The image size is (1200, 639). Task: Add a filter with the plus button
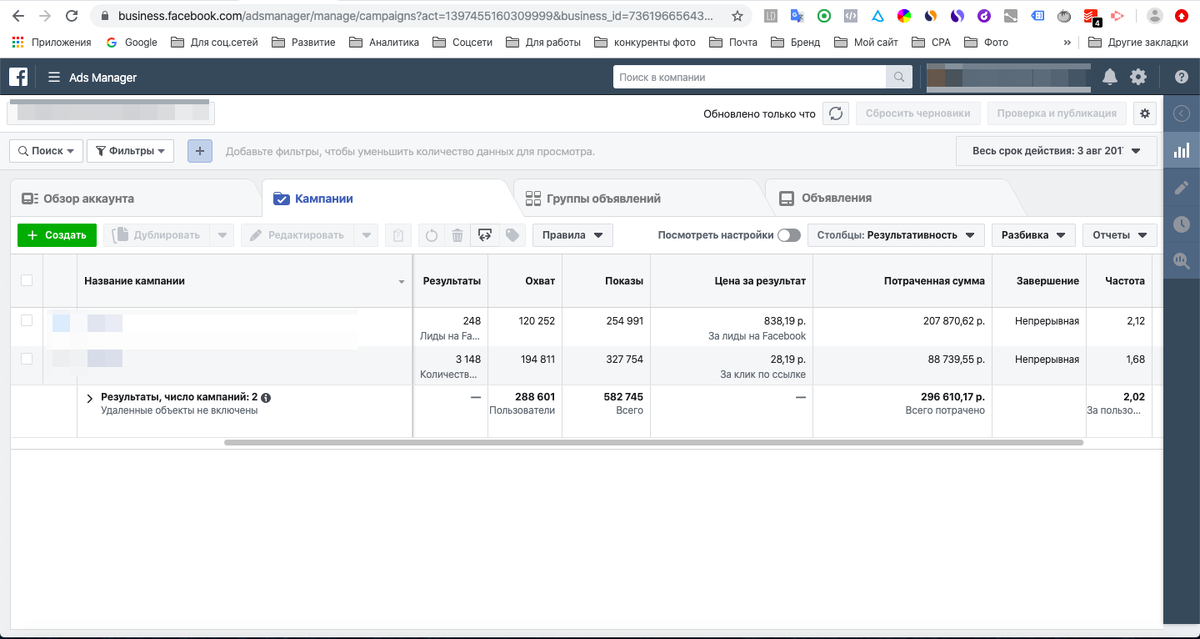tap(200, 151)
